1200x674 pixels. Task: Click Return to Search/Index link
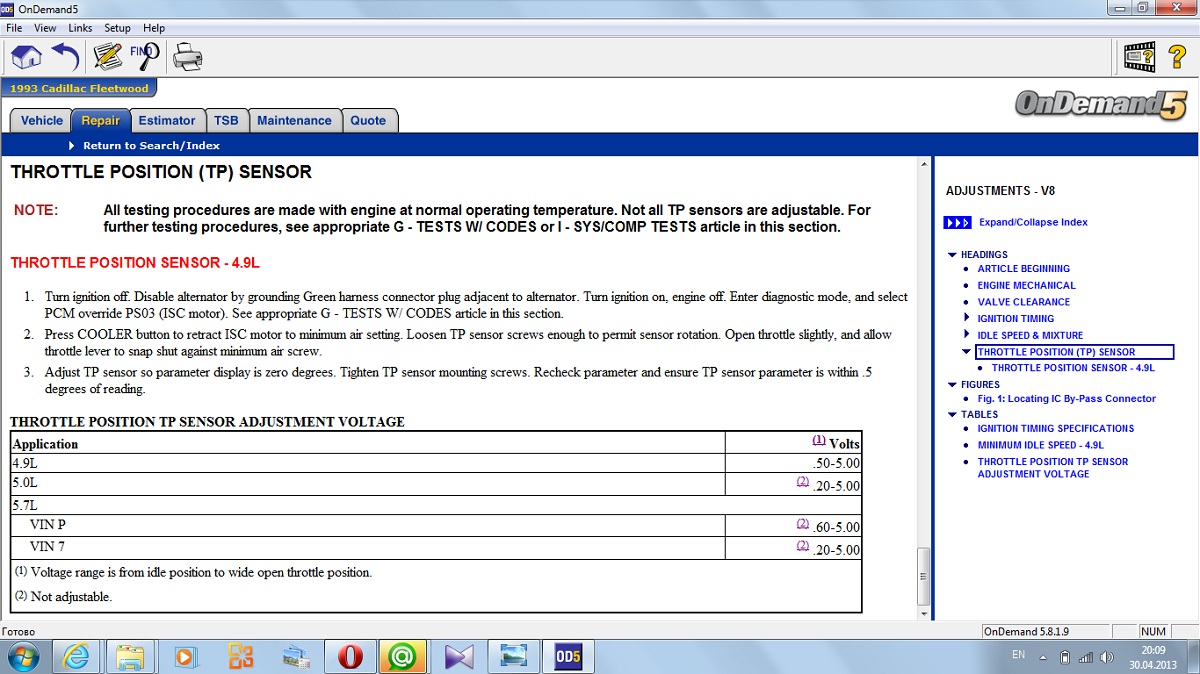click(151, 146)
